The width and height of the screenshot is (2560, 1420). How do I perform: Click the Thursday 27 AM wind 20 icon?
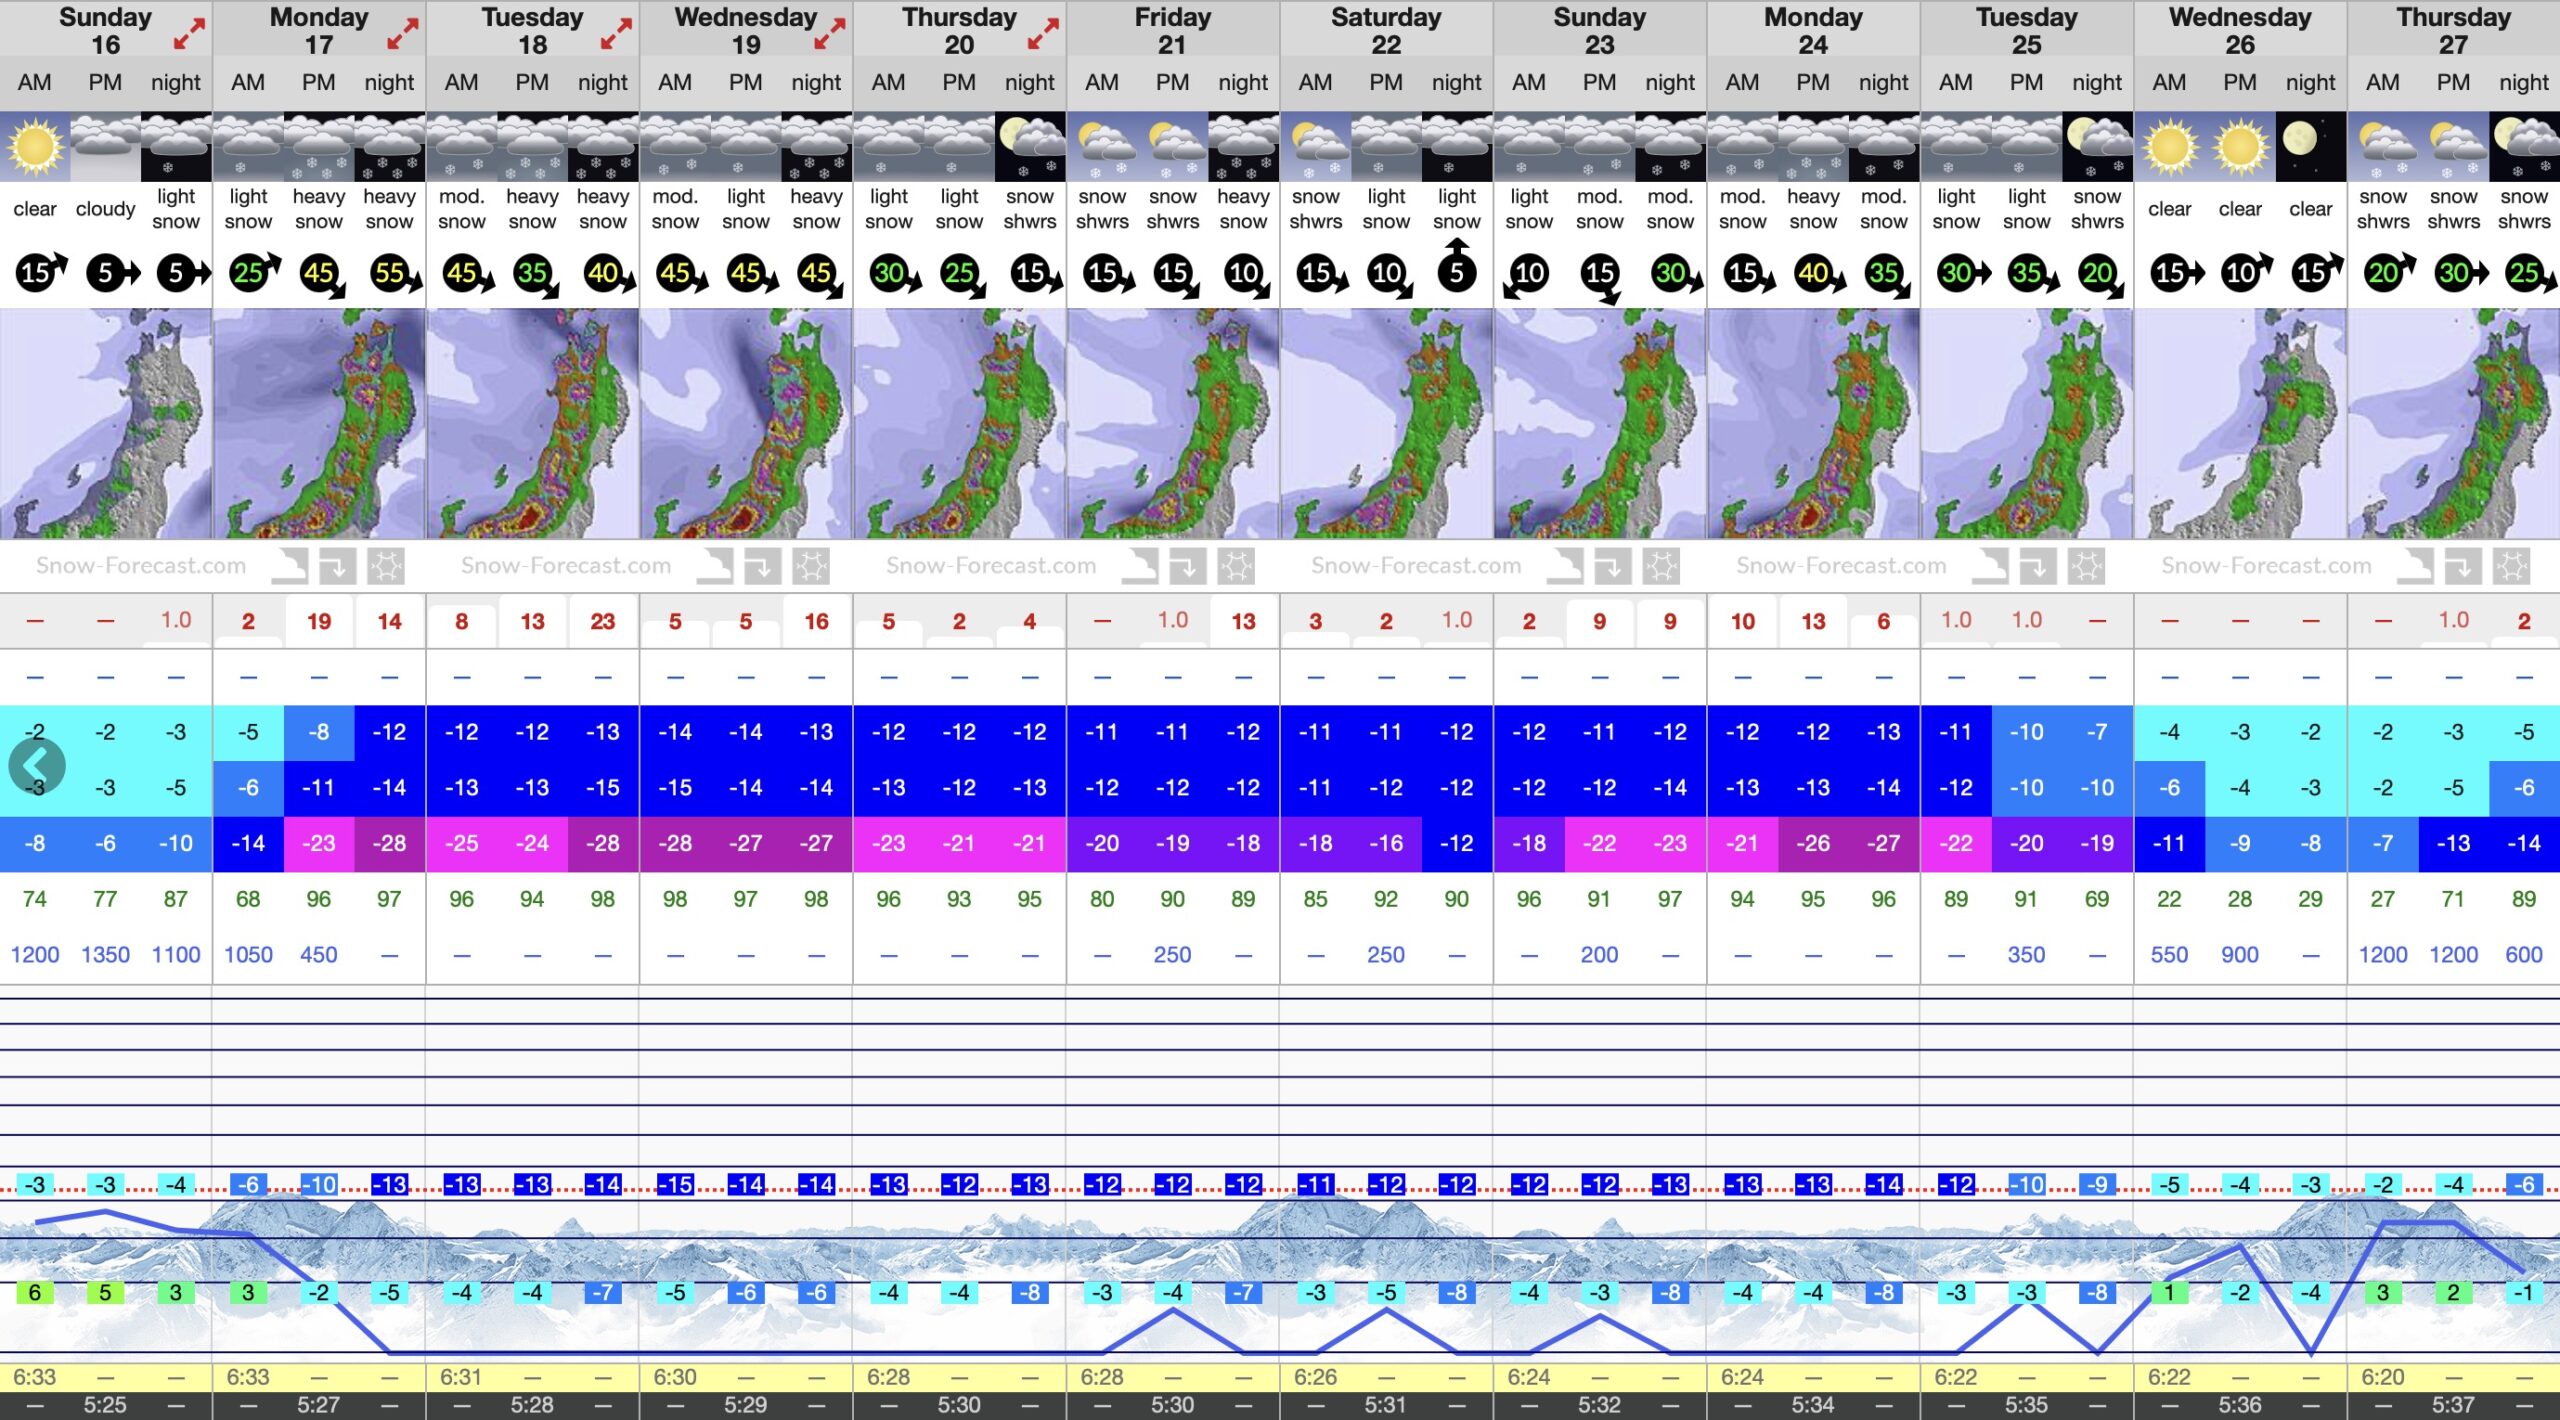[2390, 272]
